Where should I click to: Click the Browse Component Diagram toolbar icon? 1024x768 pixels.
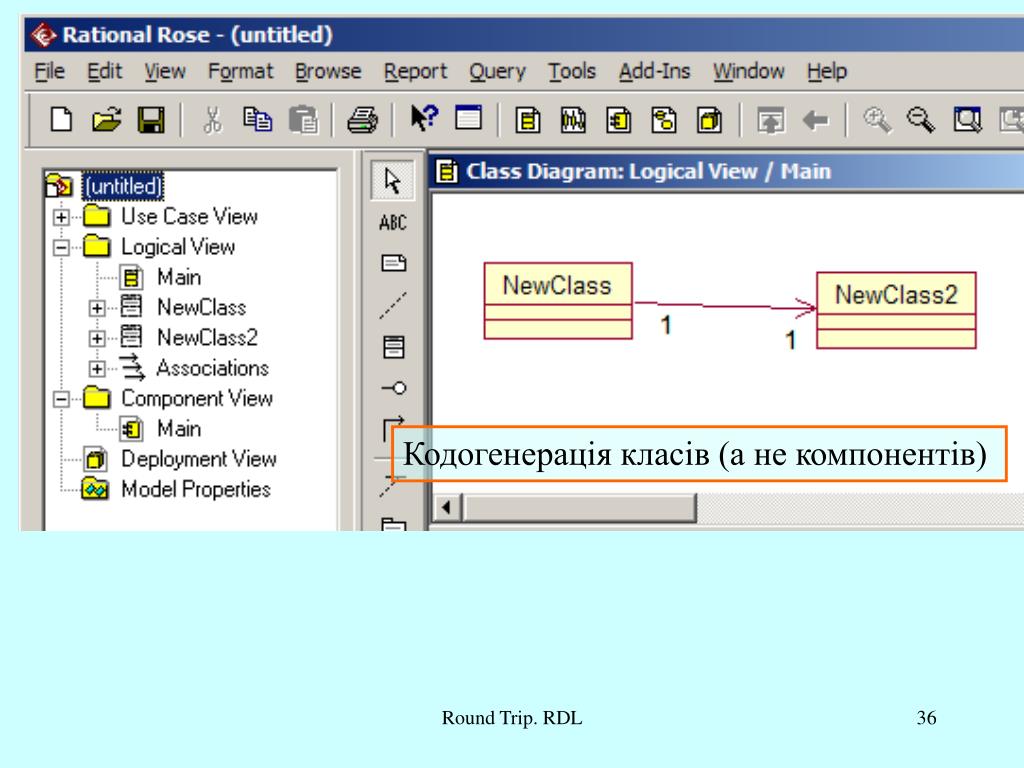point(618,121)
